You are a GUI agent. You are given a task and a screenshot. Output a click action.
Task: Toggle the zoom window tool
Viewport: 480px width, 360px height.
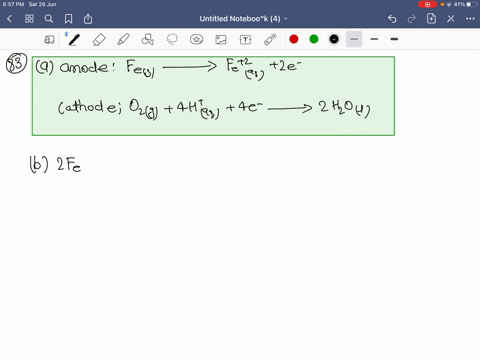coord(49,40)
